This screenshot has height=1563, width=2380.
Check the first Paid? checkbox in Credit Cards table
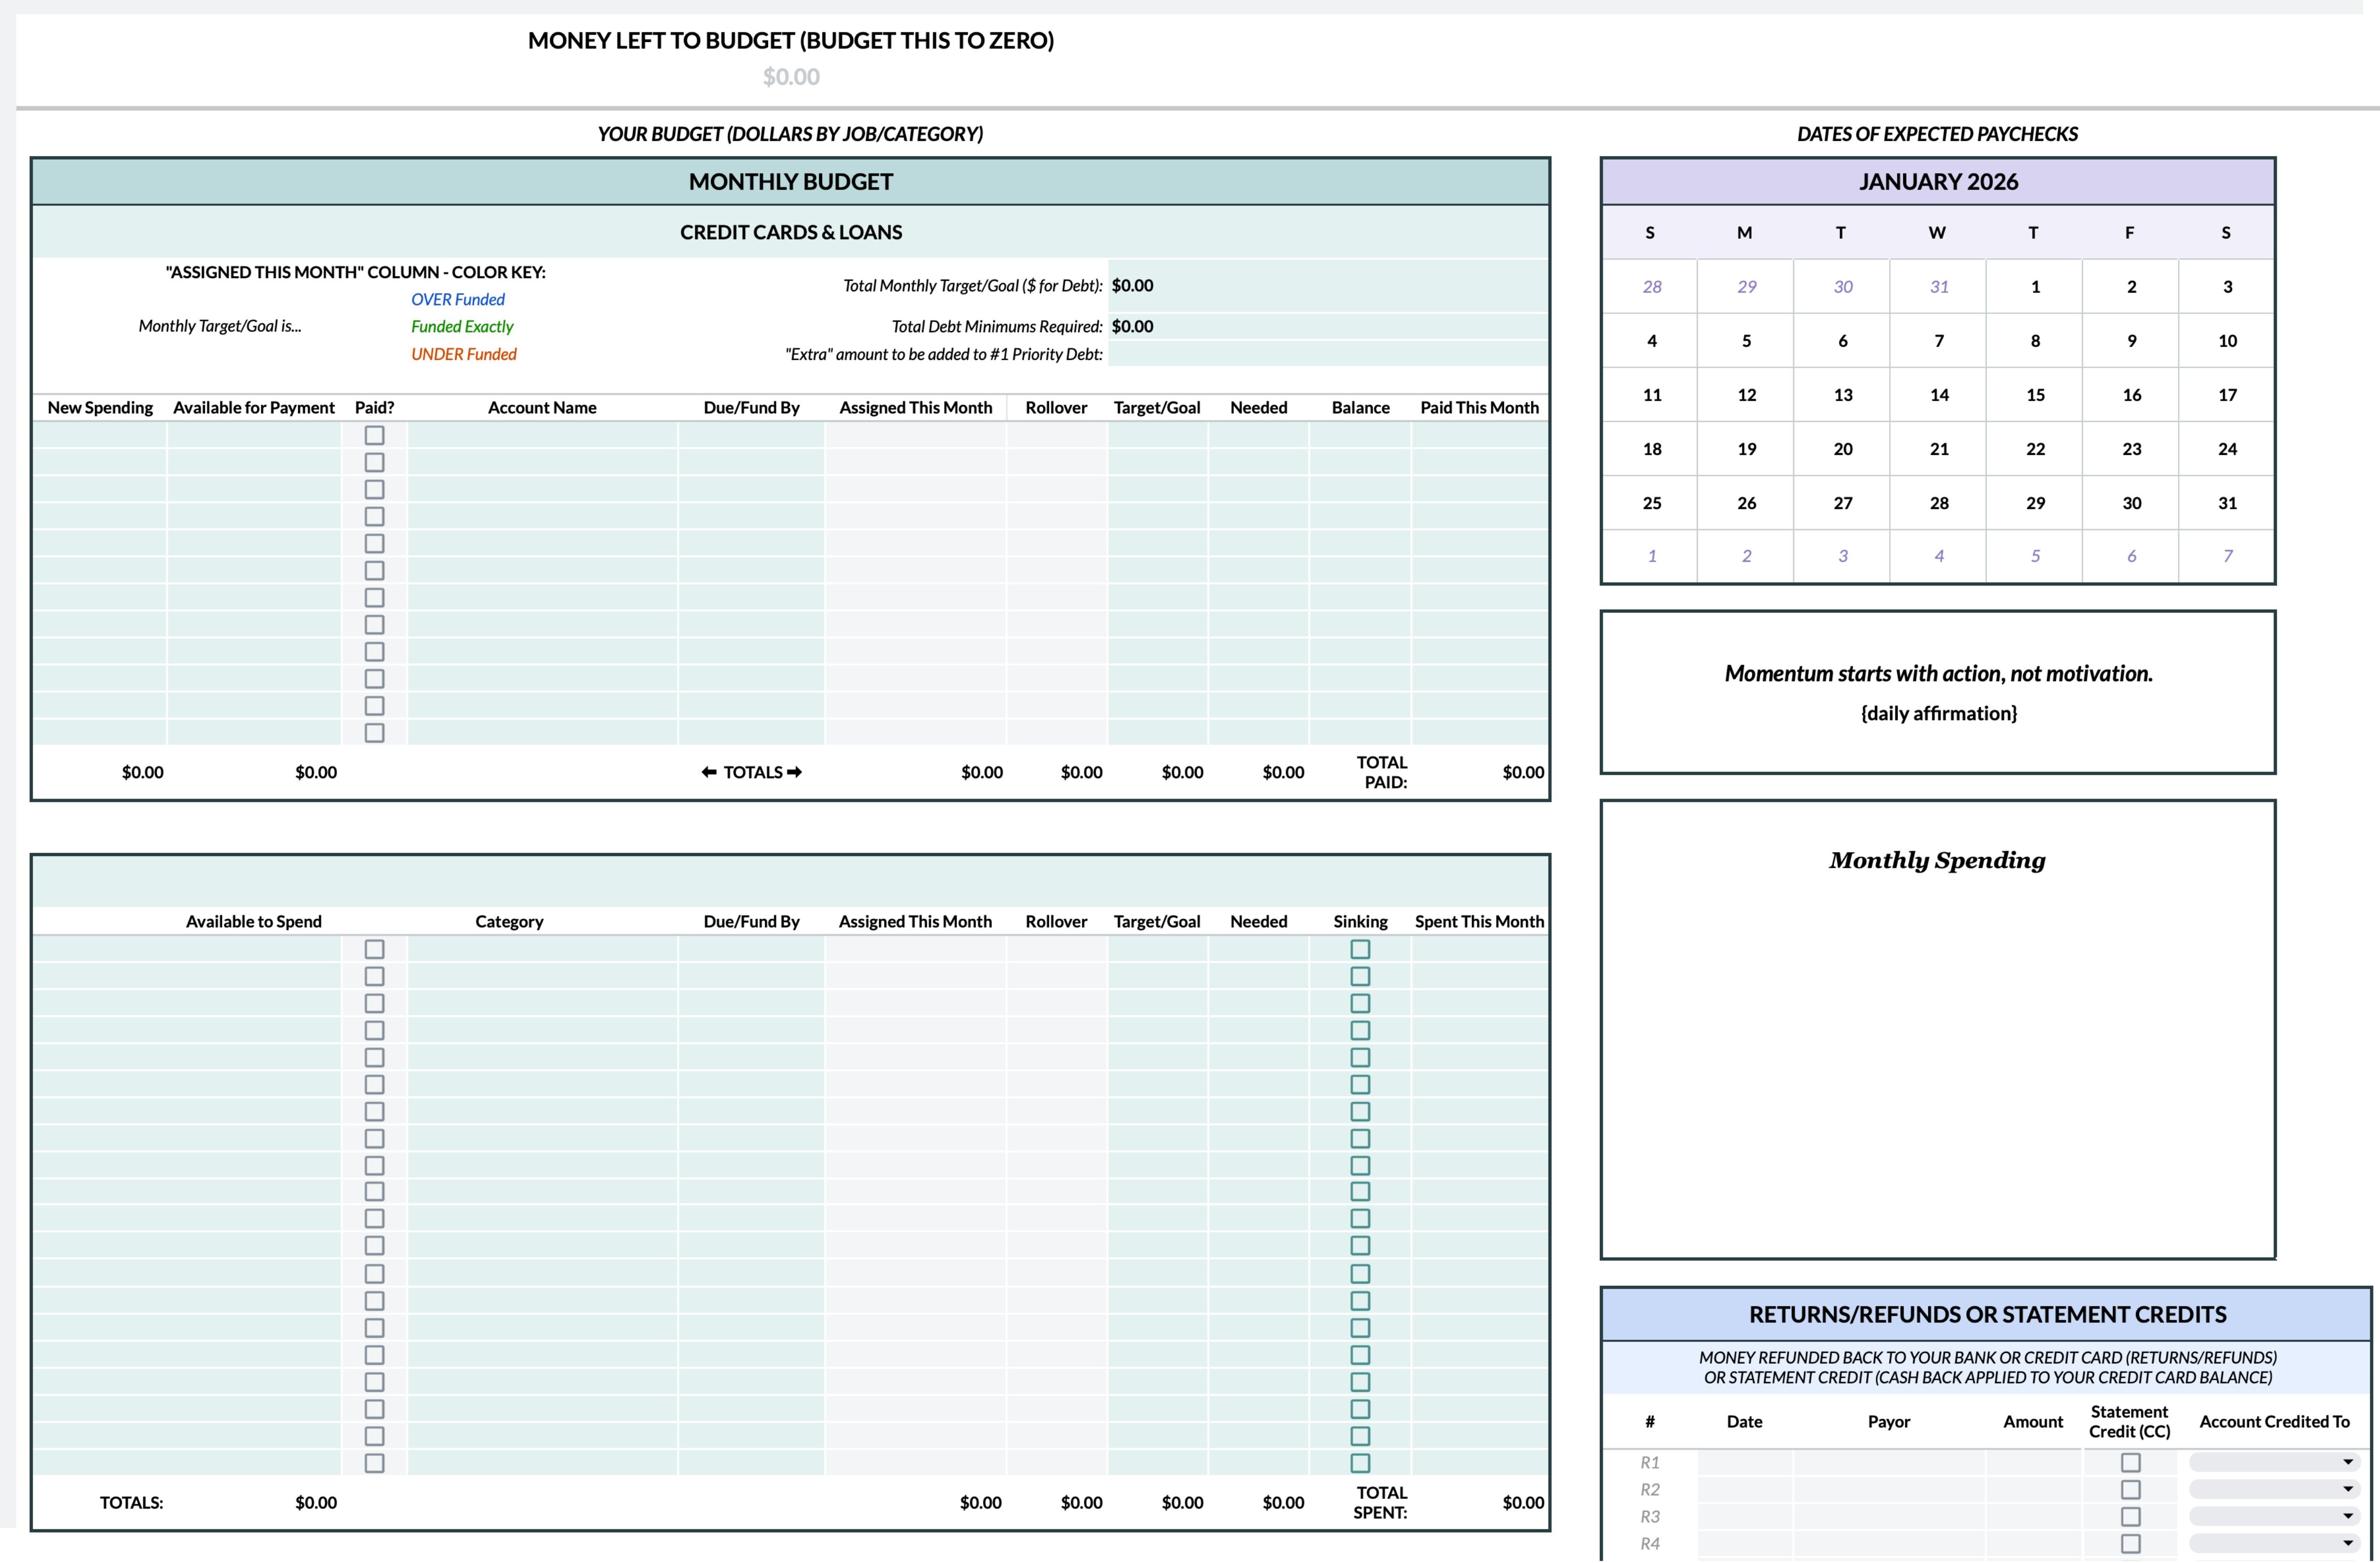374,435
